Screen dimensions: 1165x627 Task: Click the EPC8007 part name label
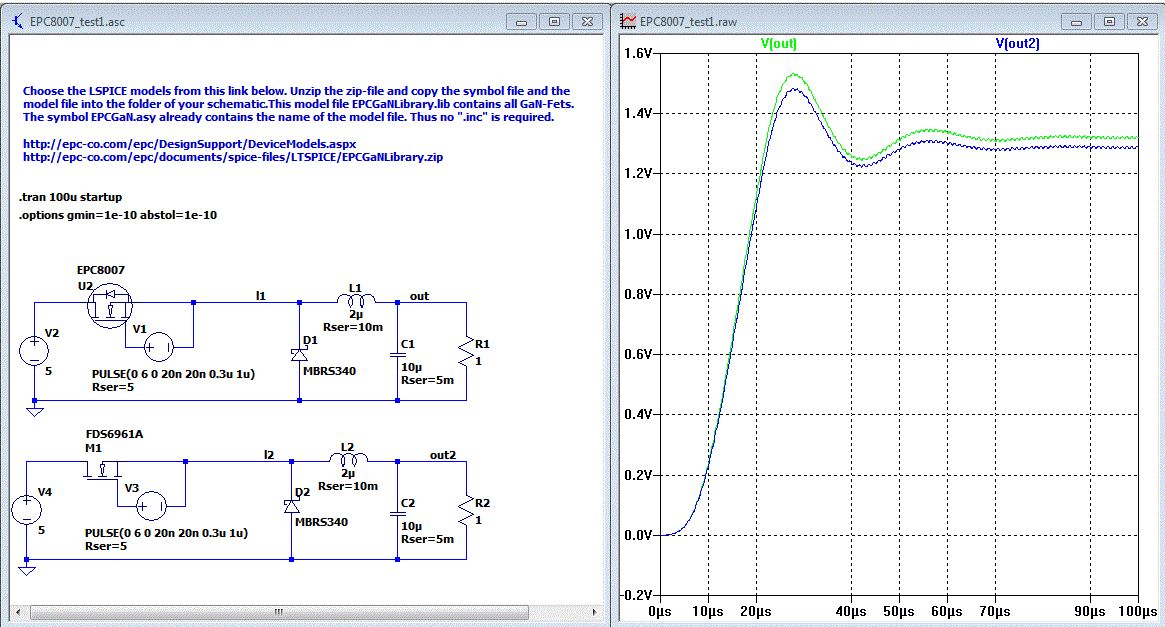[x=101, y=270]
